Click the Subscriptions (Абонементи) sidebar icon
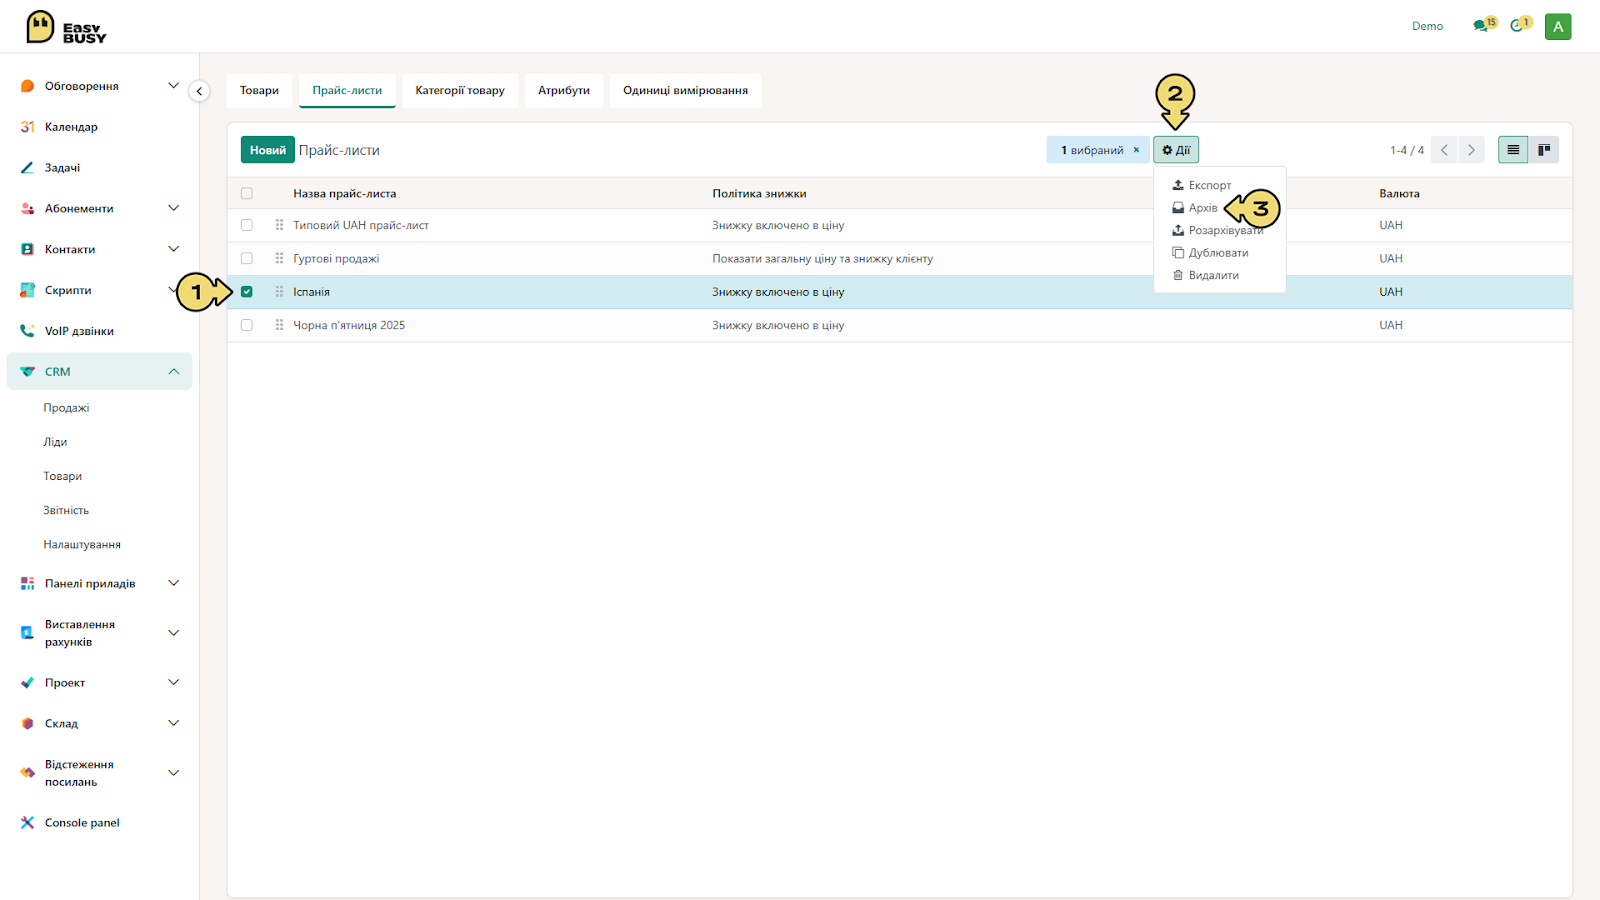 coord(27,209)
